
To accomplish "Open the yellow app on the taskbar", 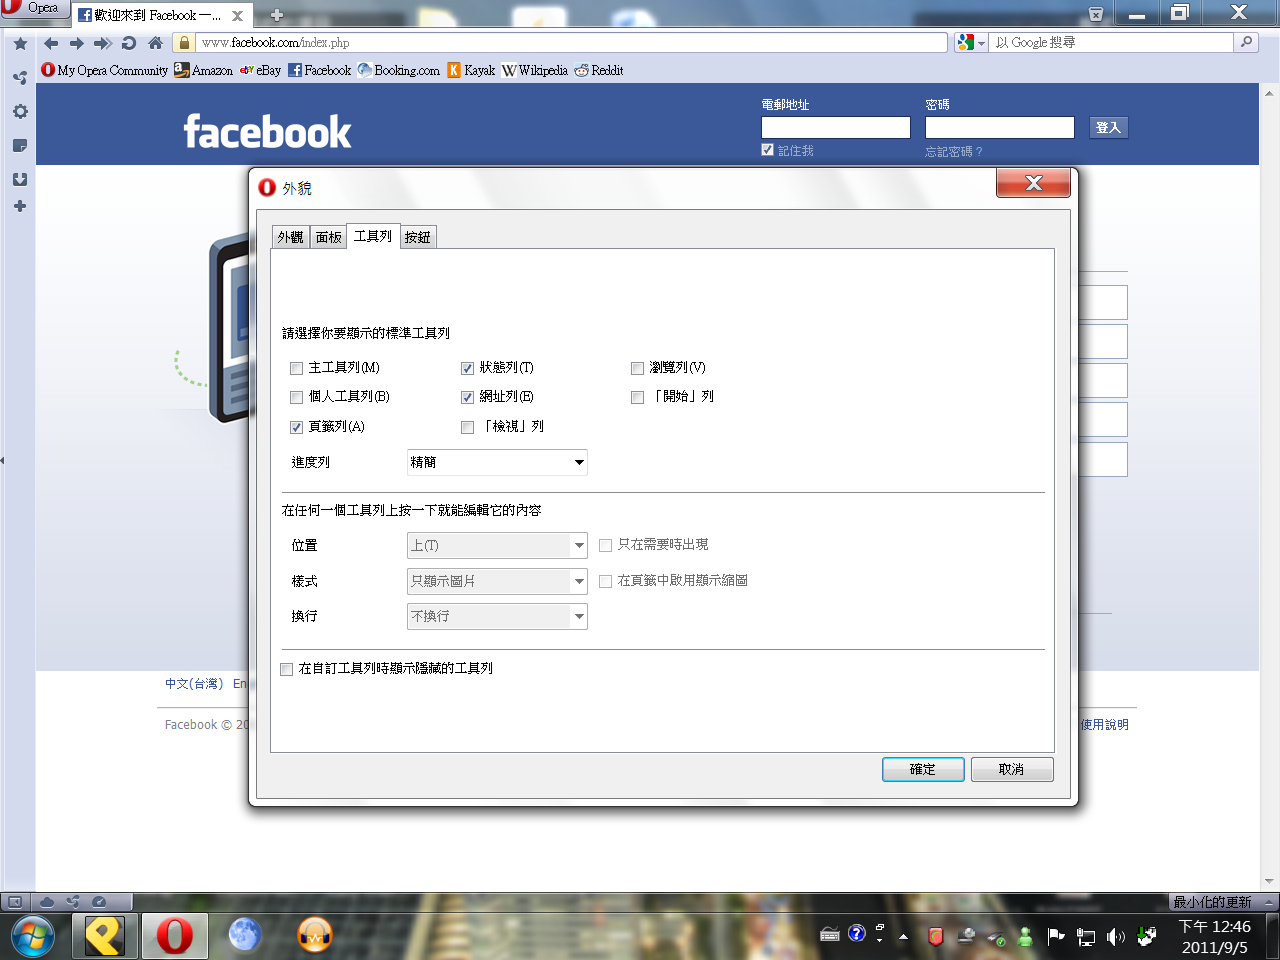I will click(104, 936).
